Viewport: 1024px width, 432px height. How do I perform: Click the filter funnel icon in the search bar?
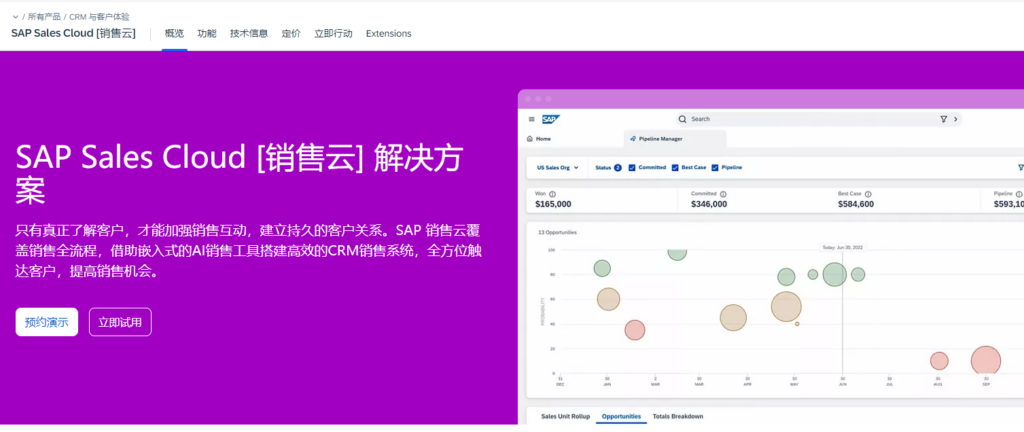pyautogui.click(x=943, y=119)
